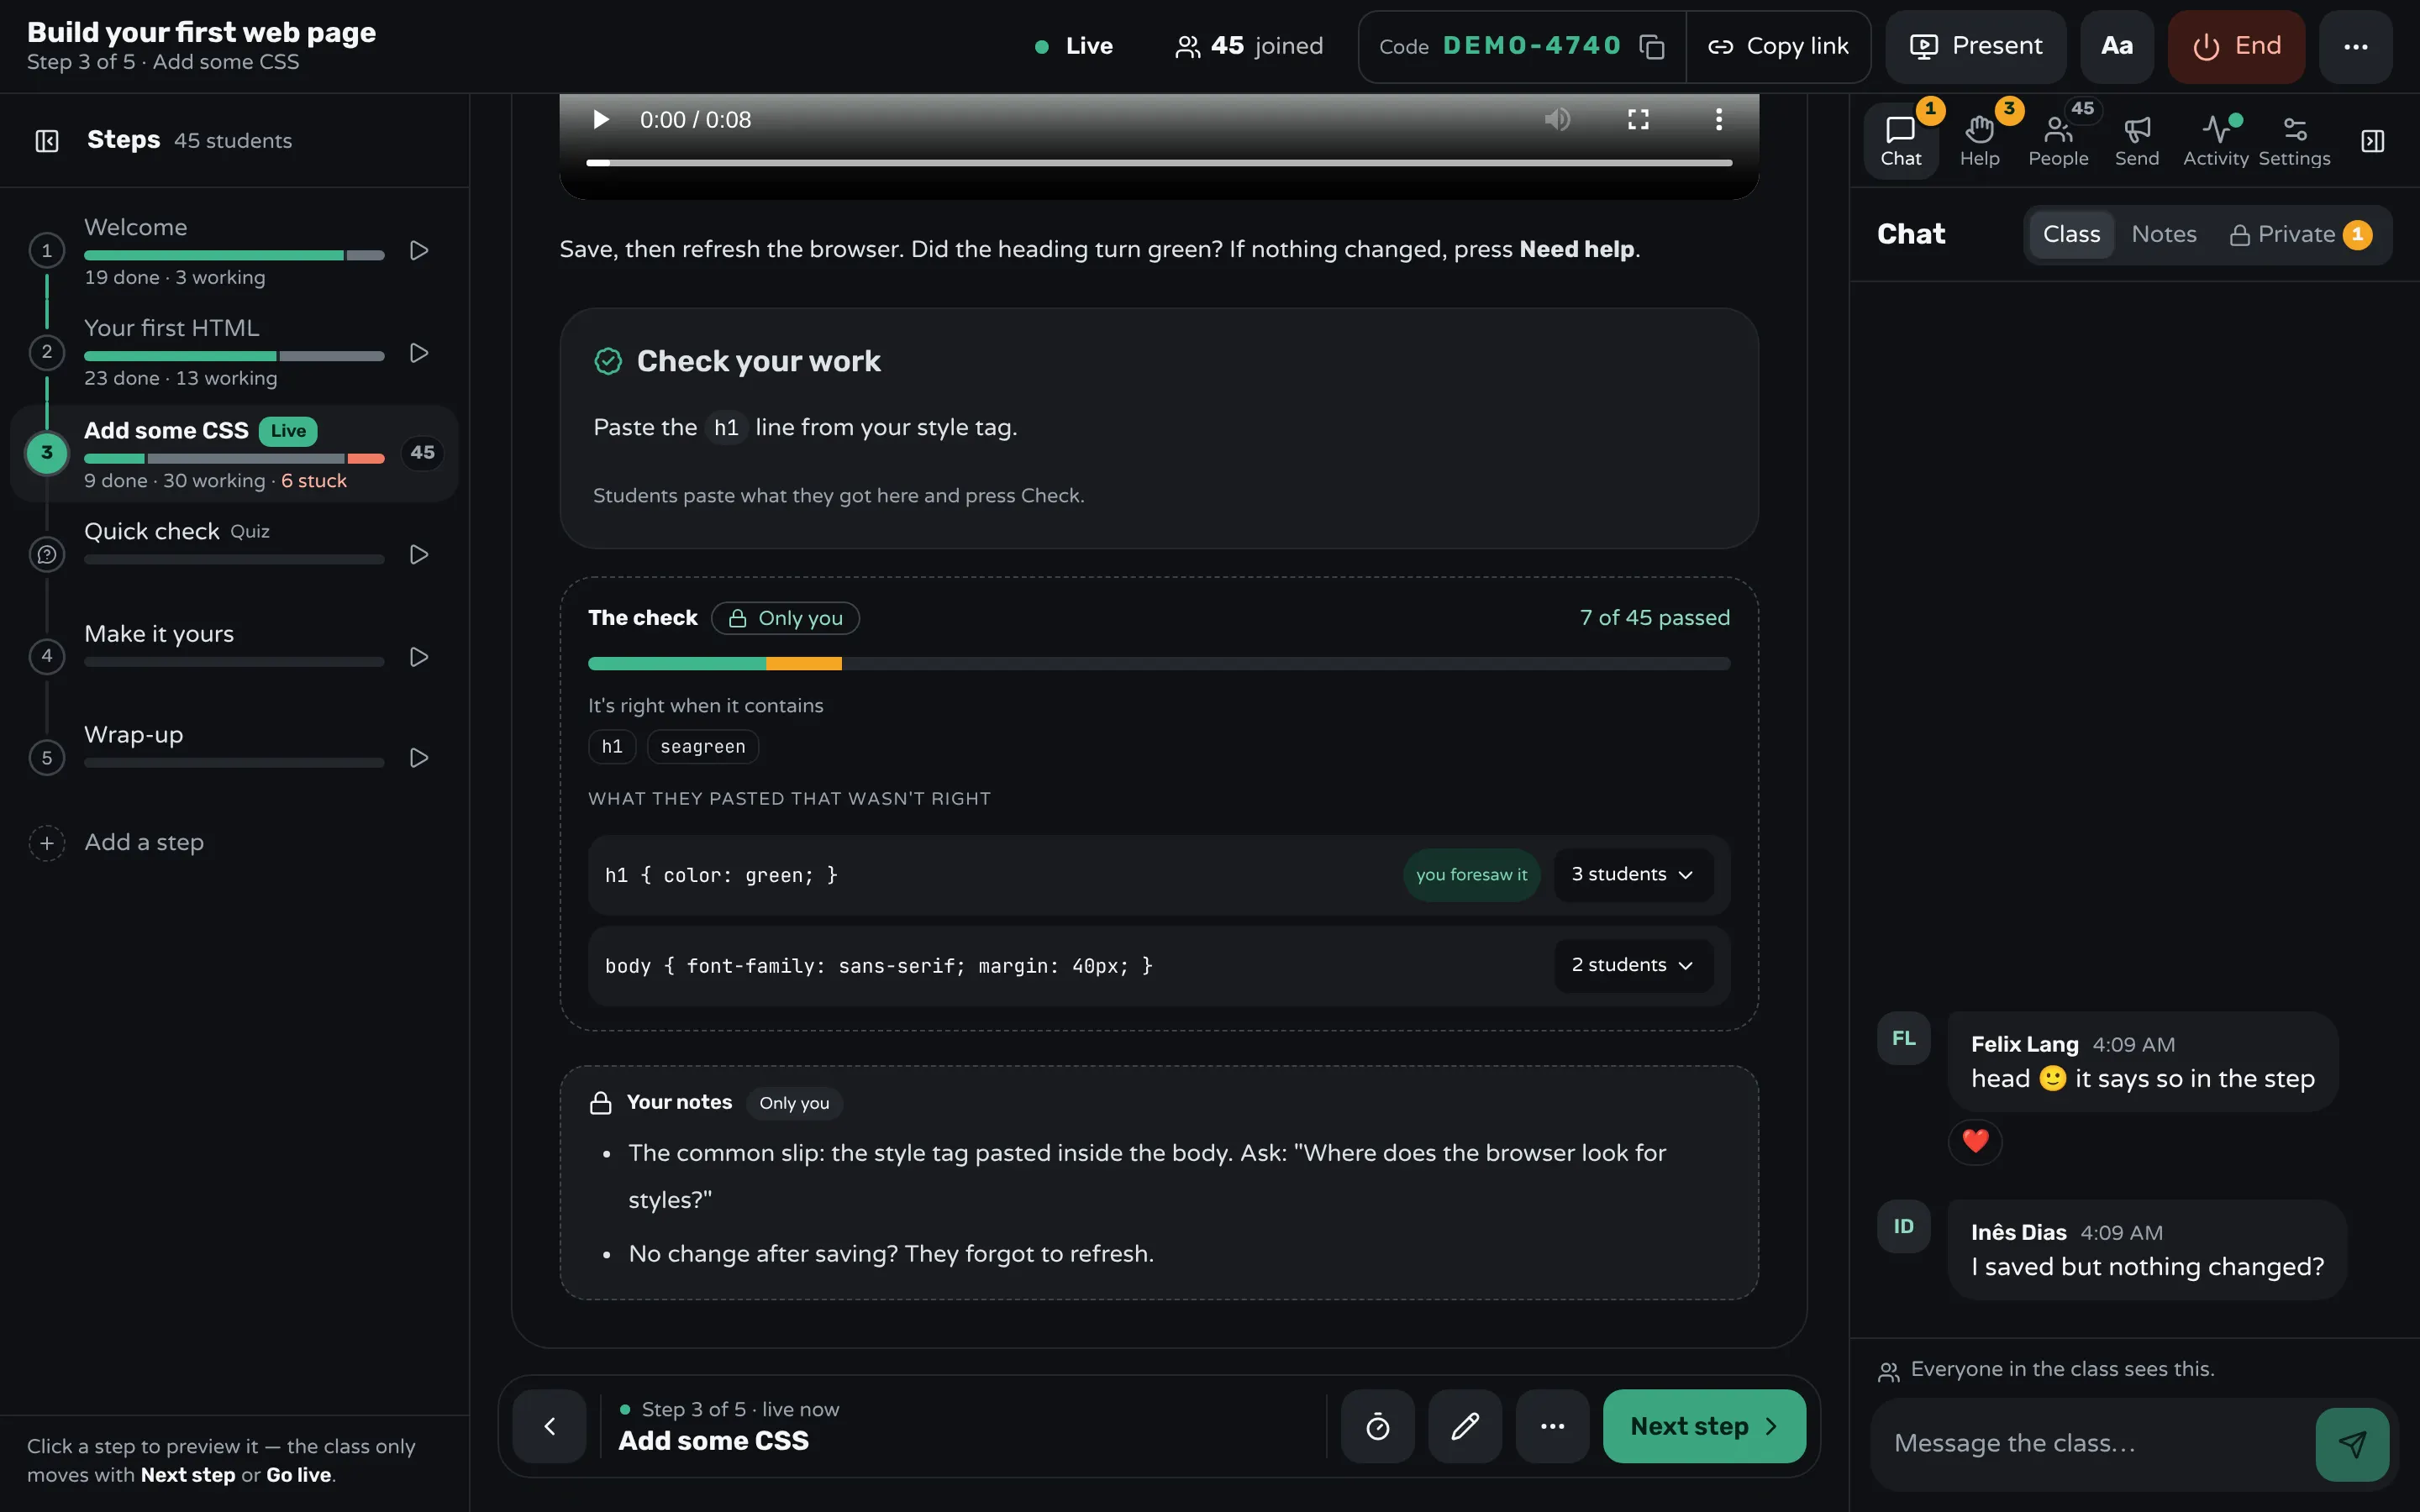Open the People panel

pos(2058,141)
